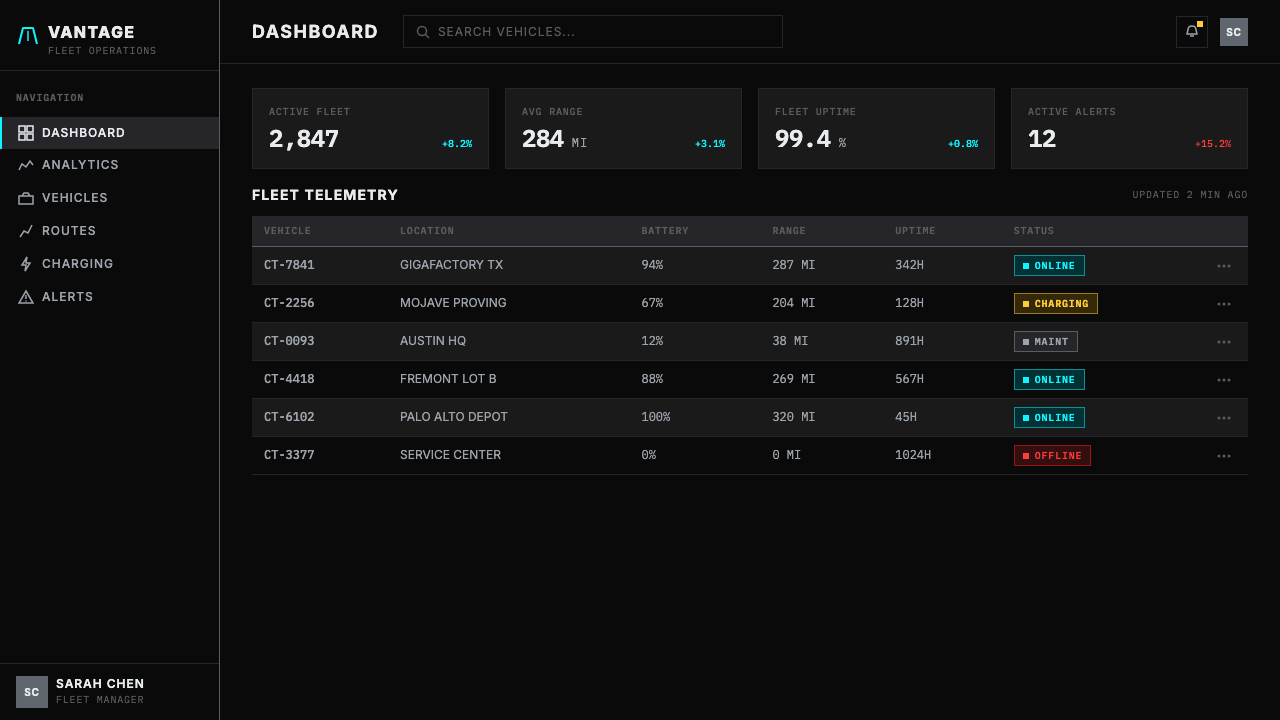Sort by the Location column header

(x=427, y=231)
